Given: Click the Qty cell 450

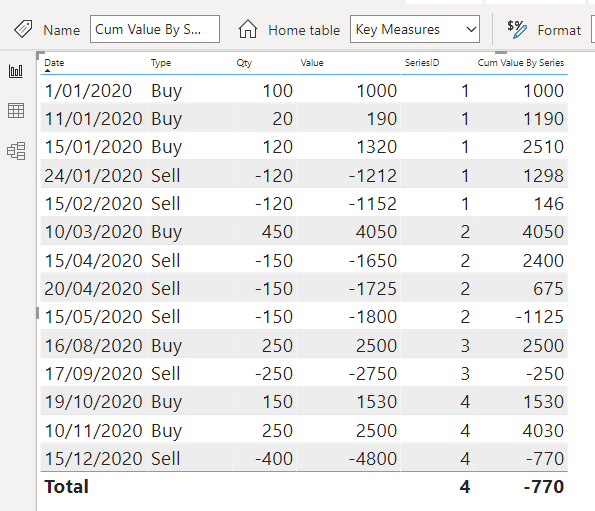Looking at the screenshot, I should [x=277, y=232].
